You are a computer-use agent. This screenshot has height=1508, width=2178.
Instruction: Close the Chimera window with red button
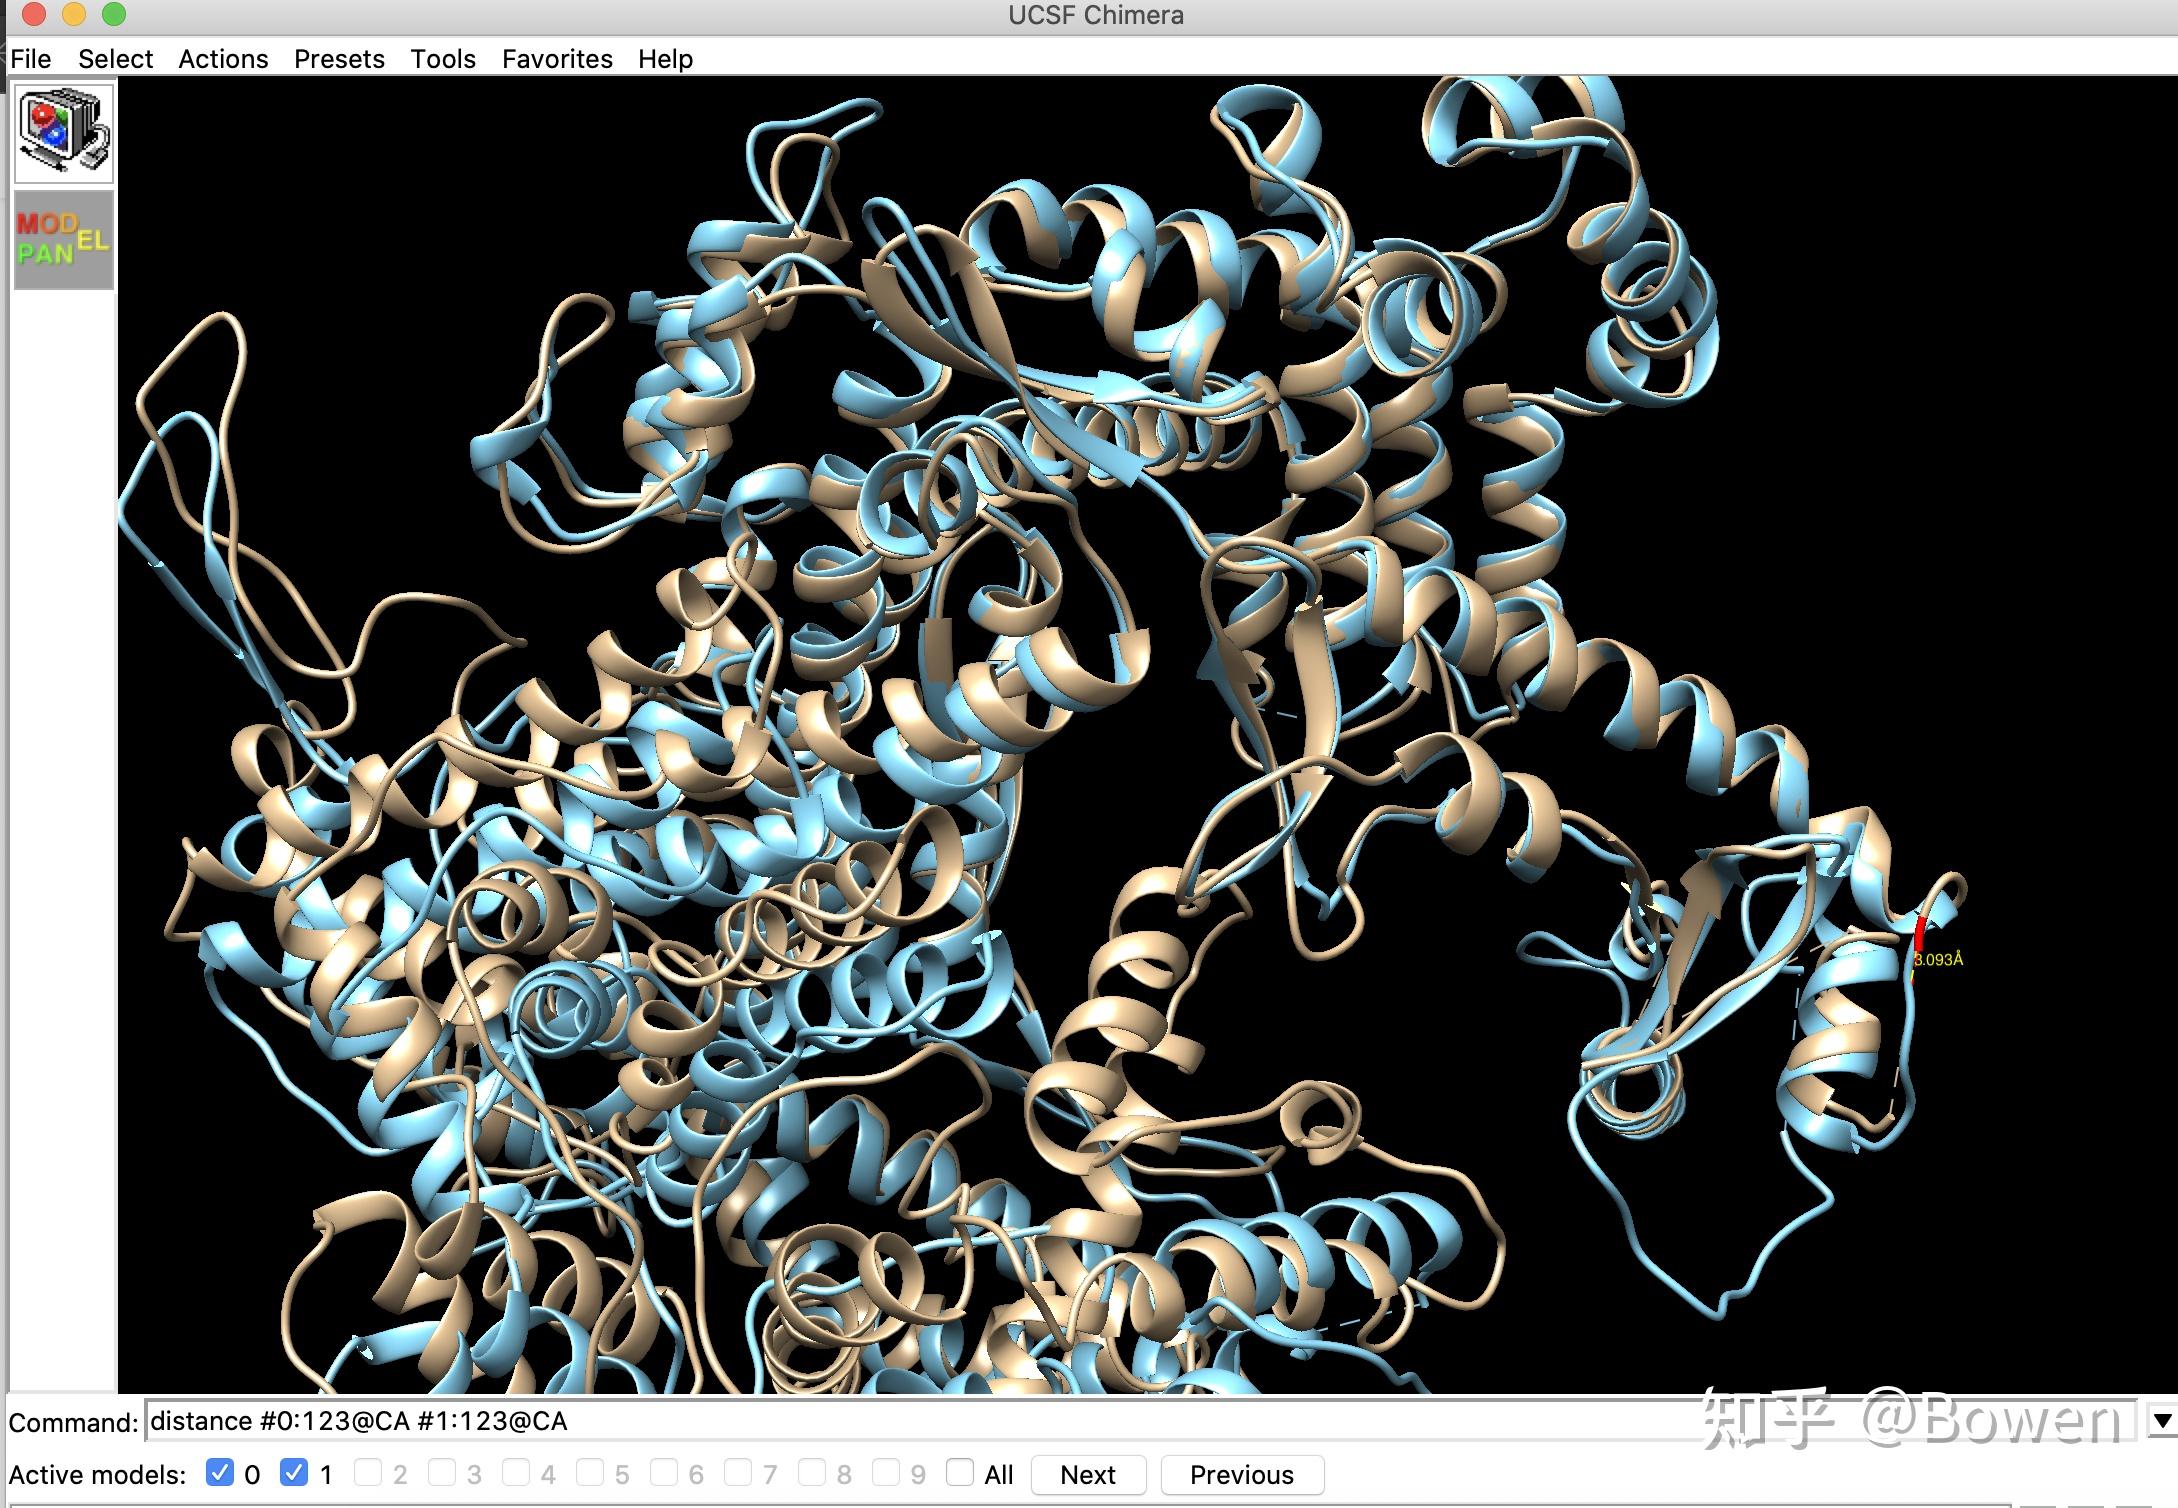point(34,15)
